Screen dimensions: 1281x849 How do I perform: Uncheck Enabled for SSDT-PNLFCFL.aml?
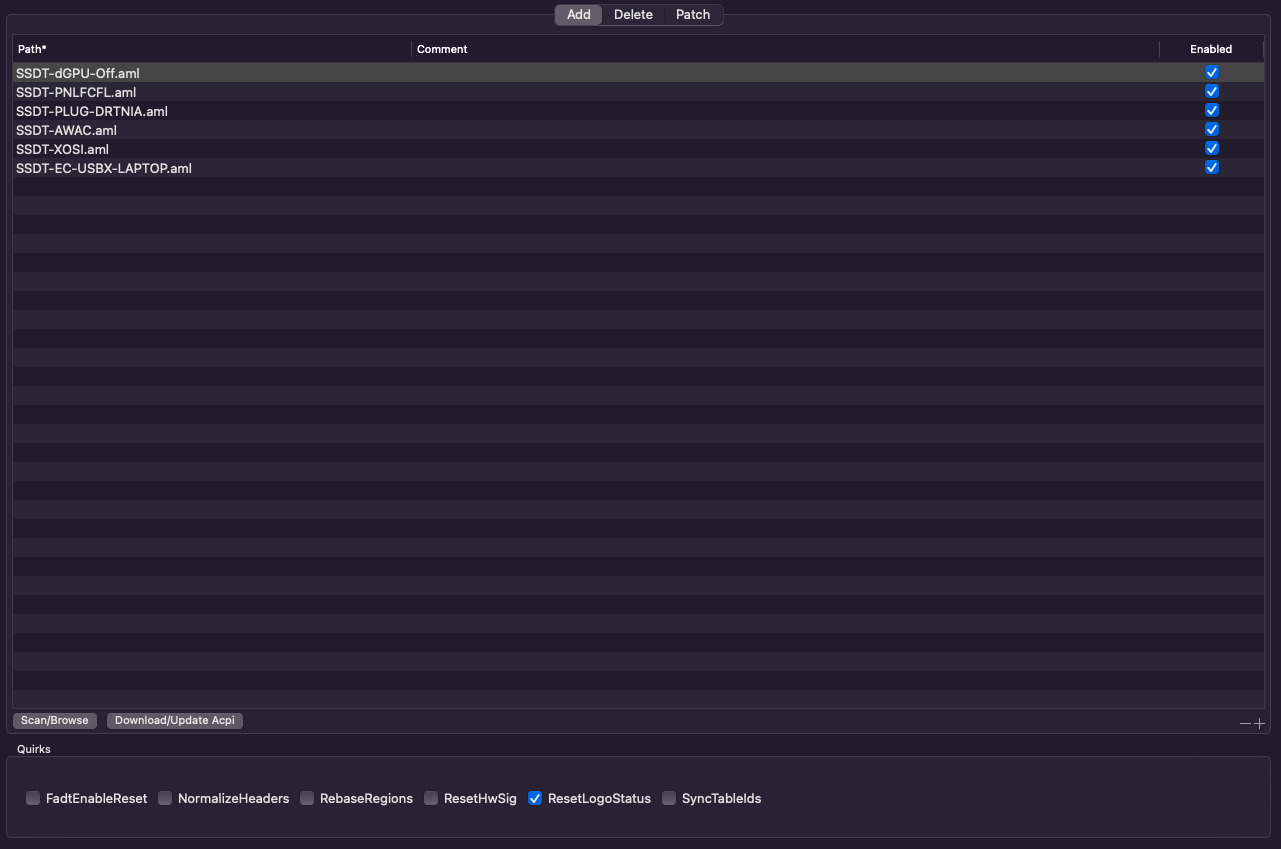point(1212,92)
